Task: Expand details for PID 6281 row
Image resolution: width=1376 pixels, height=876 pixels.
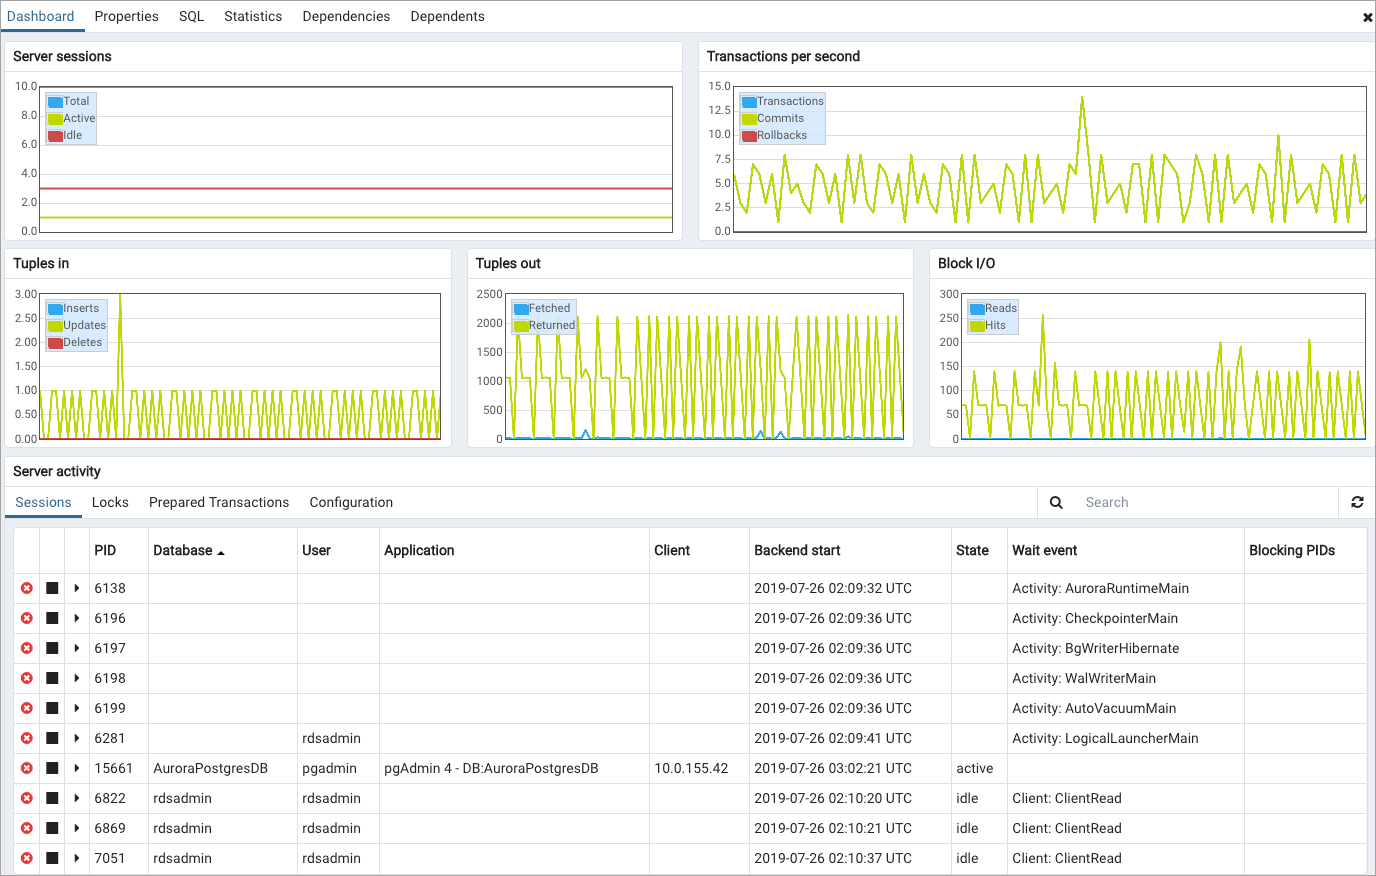Action: [x=77, y=738]
